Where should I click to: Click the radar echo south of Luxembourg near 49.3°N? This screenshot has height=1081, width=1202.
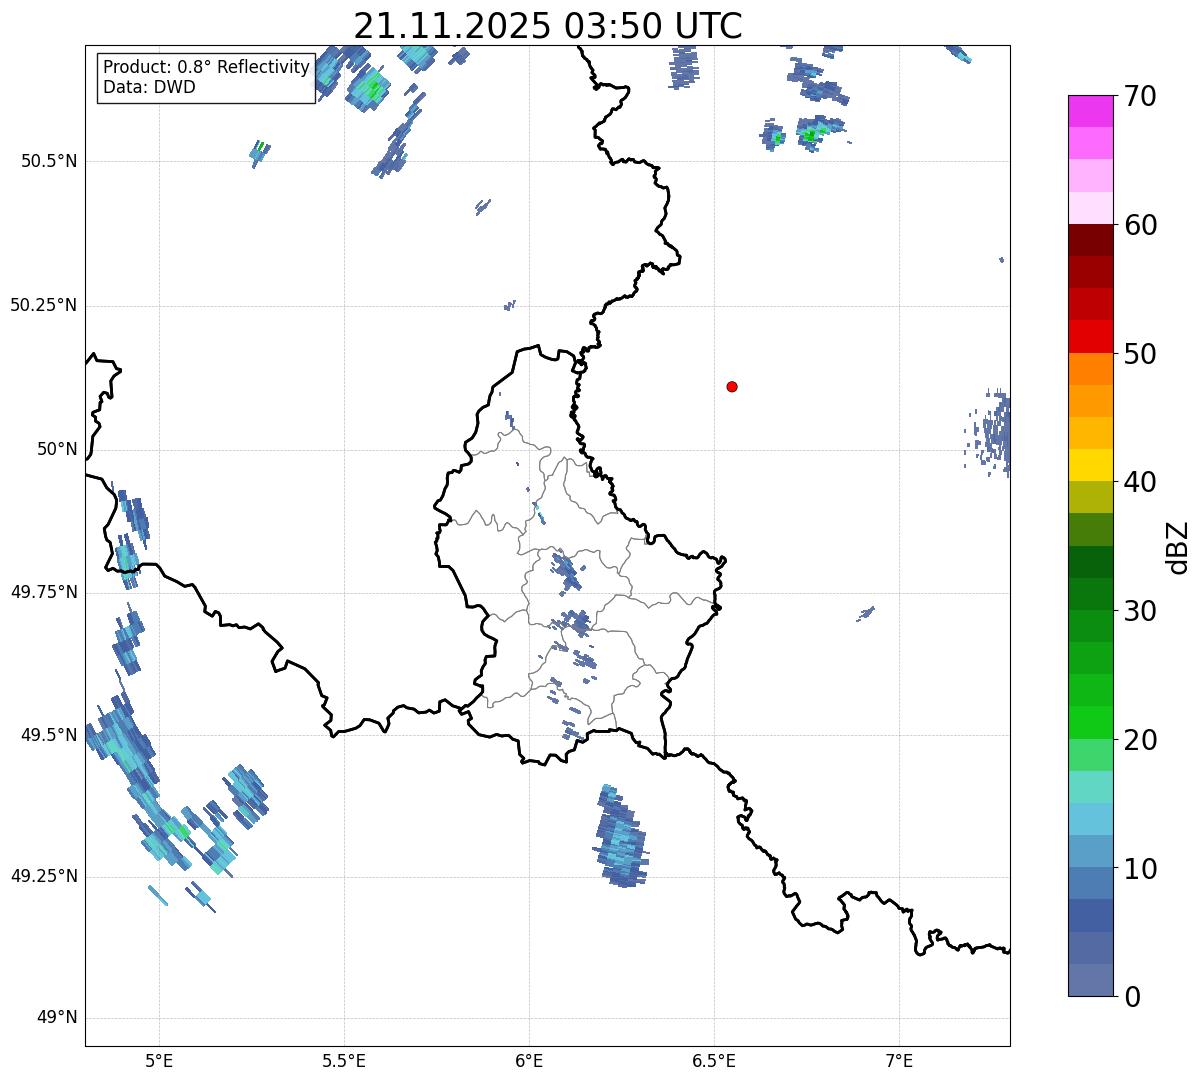(621, 836)
